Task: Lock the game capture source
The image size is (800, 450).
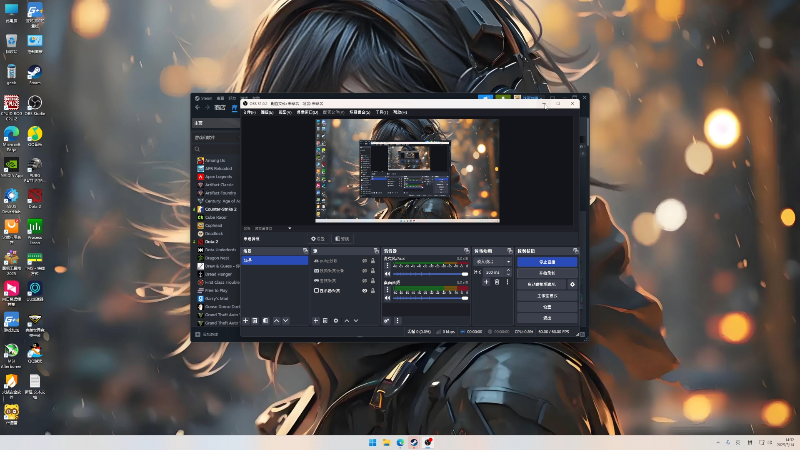Action: [x=373, y=281]
